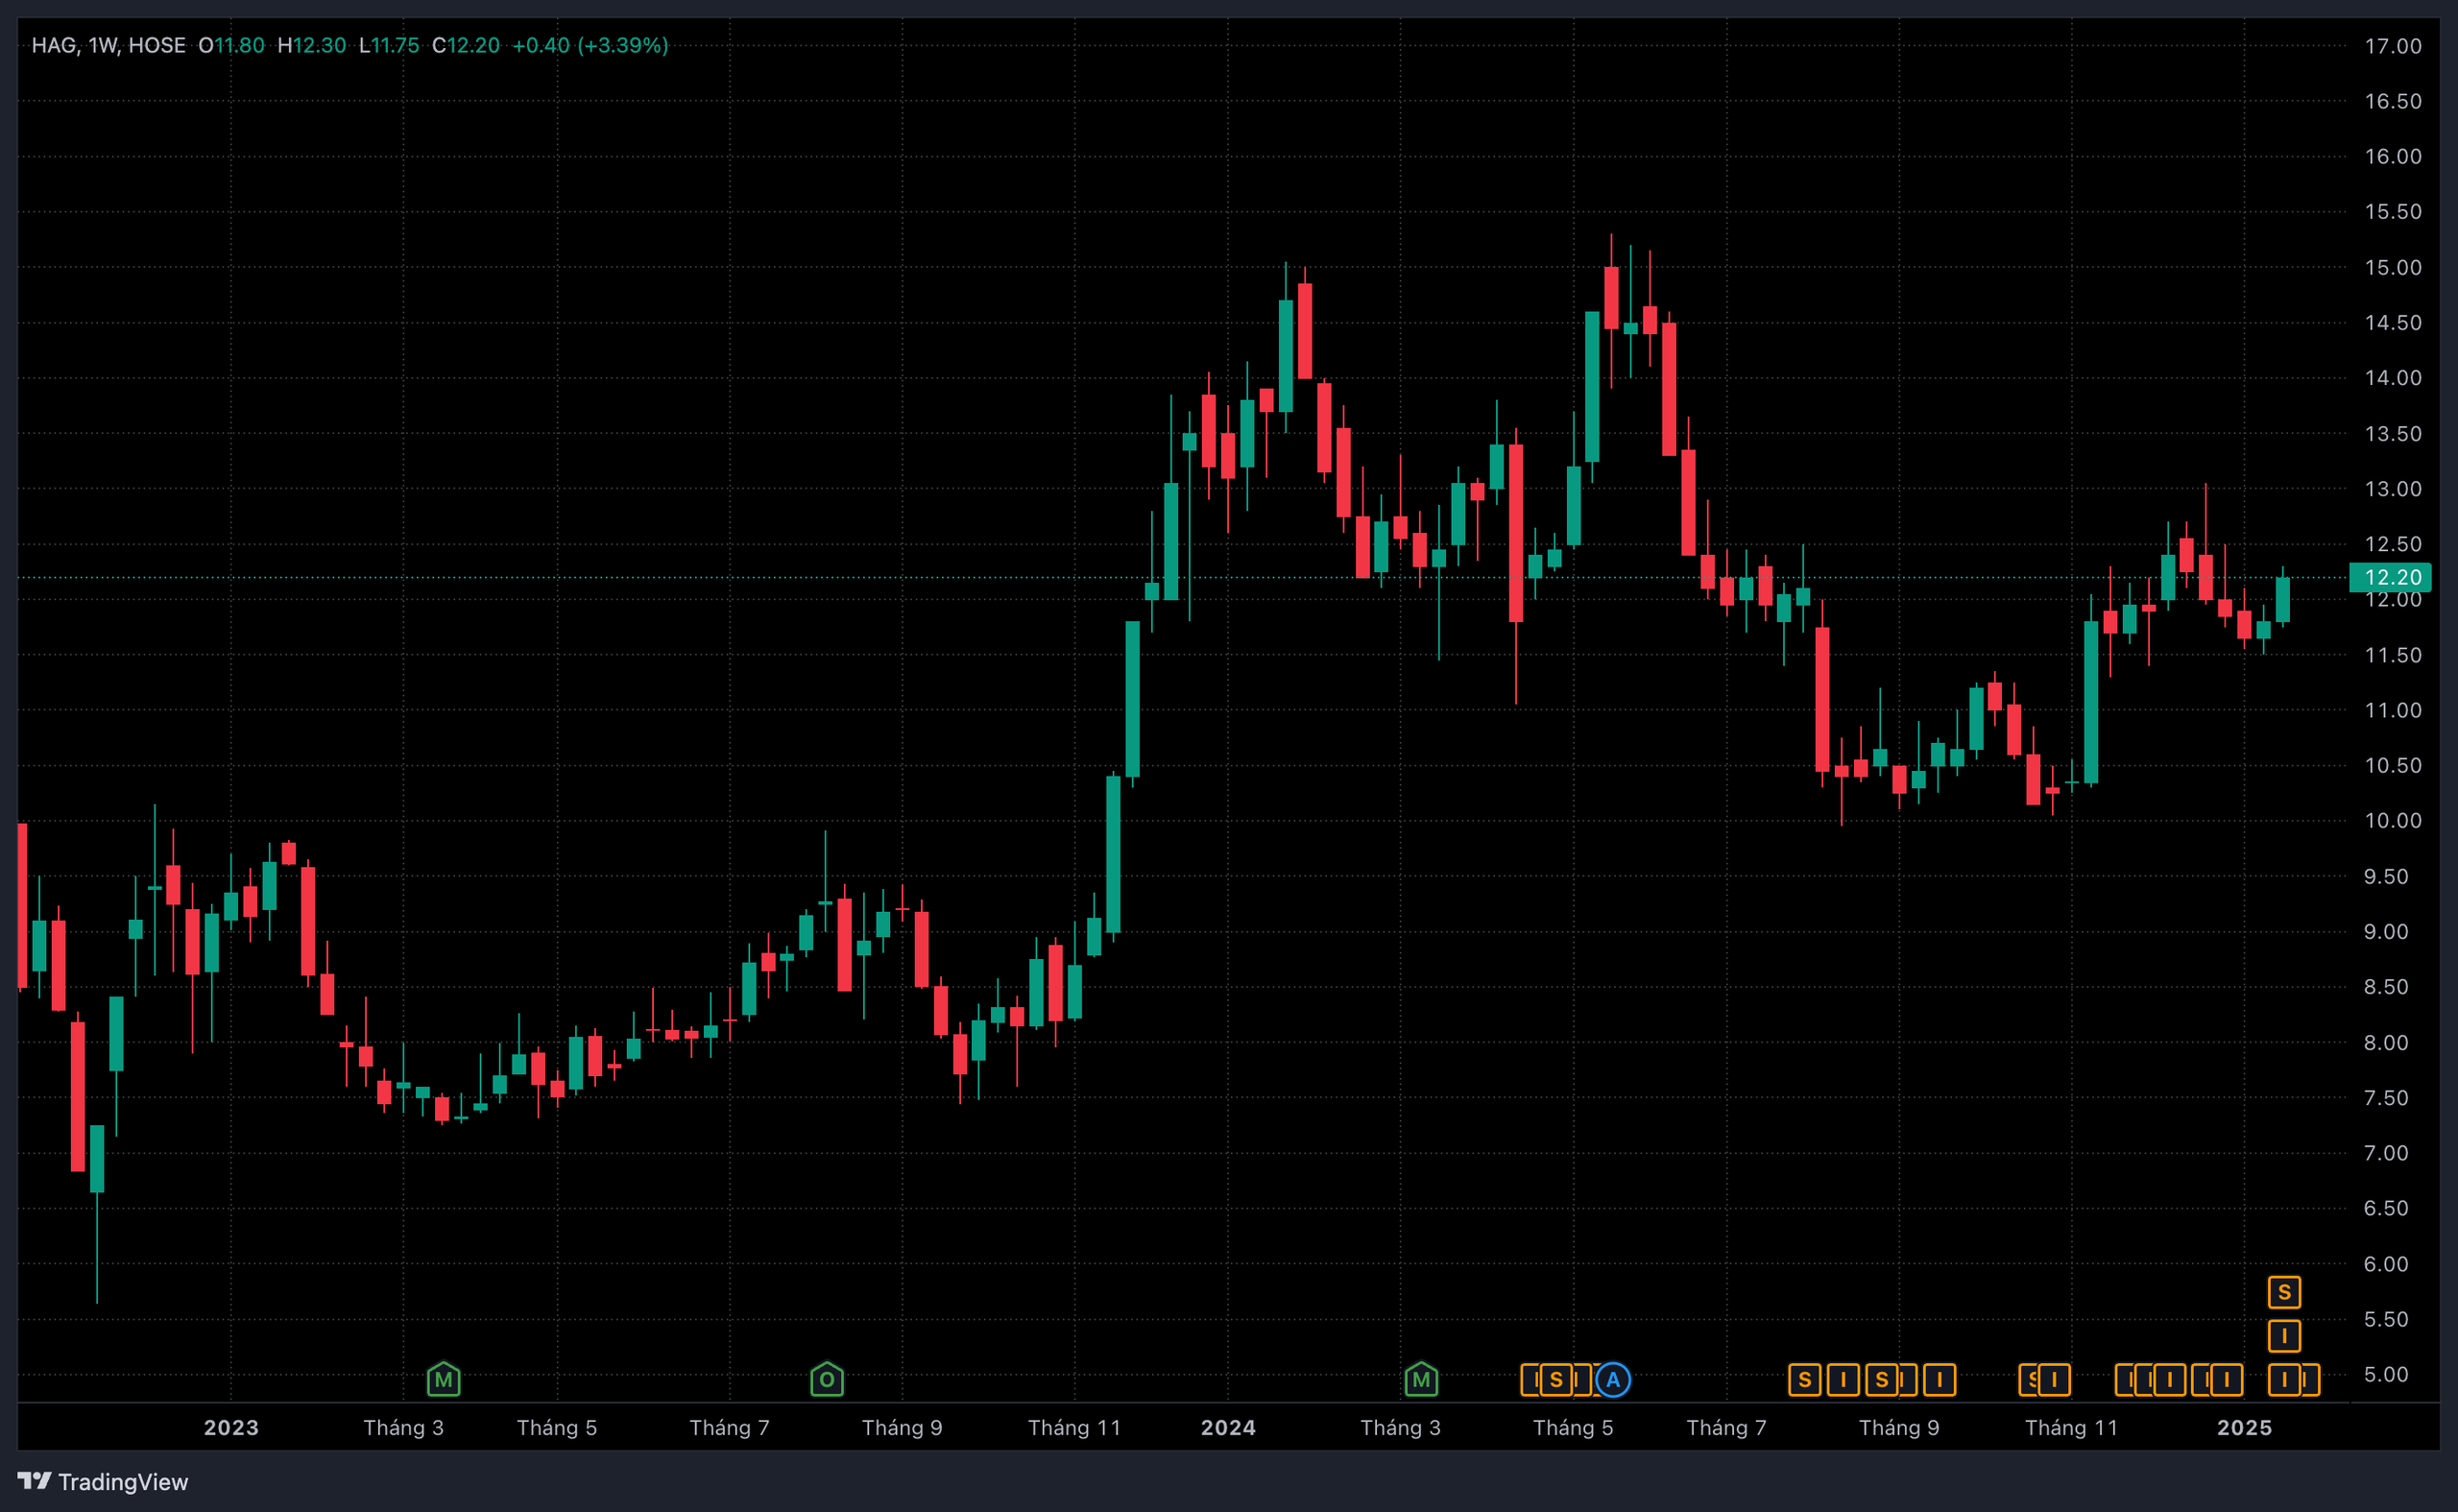Click the 7.00 price scale label
The image size is (2458, 1512).
pyautogui.click(x=2385, y=1152)
